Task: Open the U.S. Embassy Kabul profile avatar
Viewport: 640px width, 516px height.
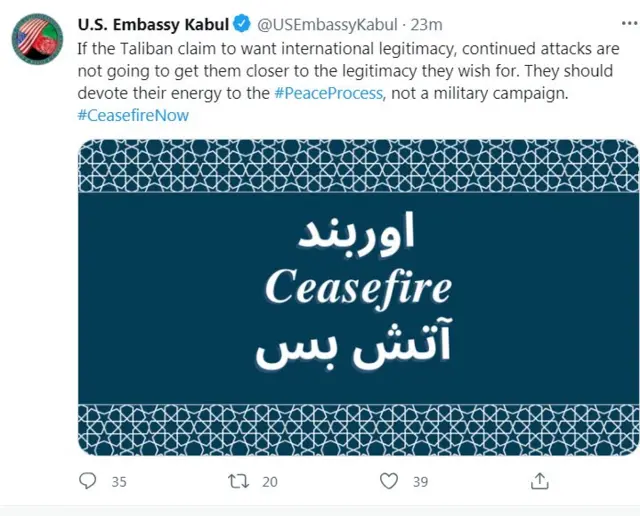Action: pyautogui.click(x=39, y=39)
